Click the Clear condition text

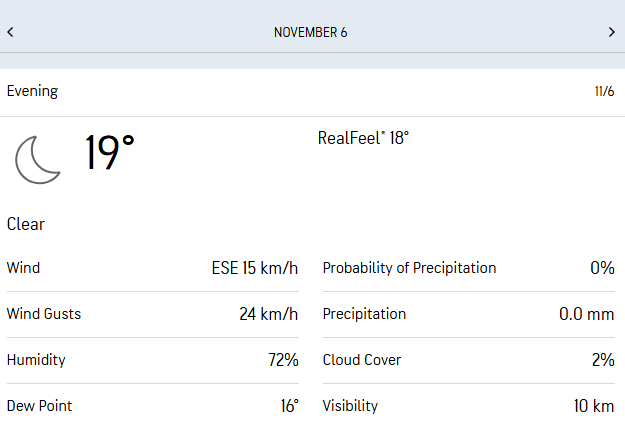point(26,224)
